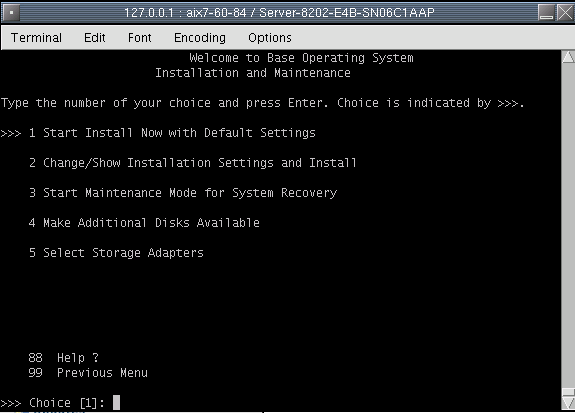Click the 88 Help ? line
This screenshot has height=413, width=575.
pos(63,358)
